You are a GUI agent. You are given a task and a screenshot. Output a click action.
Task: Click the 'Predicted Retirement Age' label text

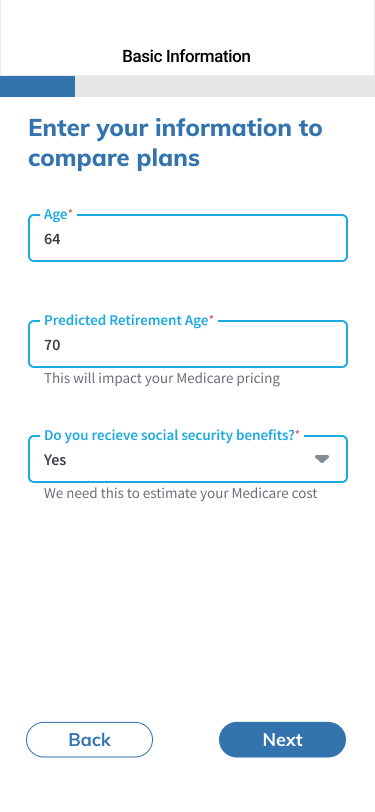coord(126,320)
